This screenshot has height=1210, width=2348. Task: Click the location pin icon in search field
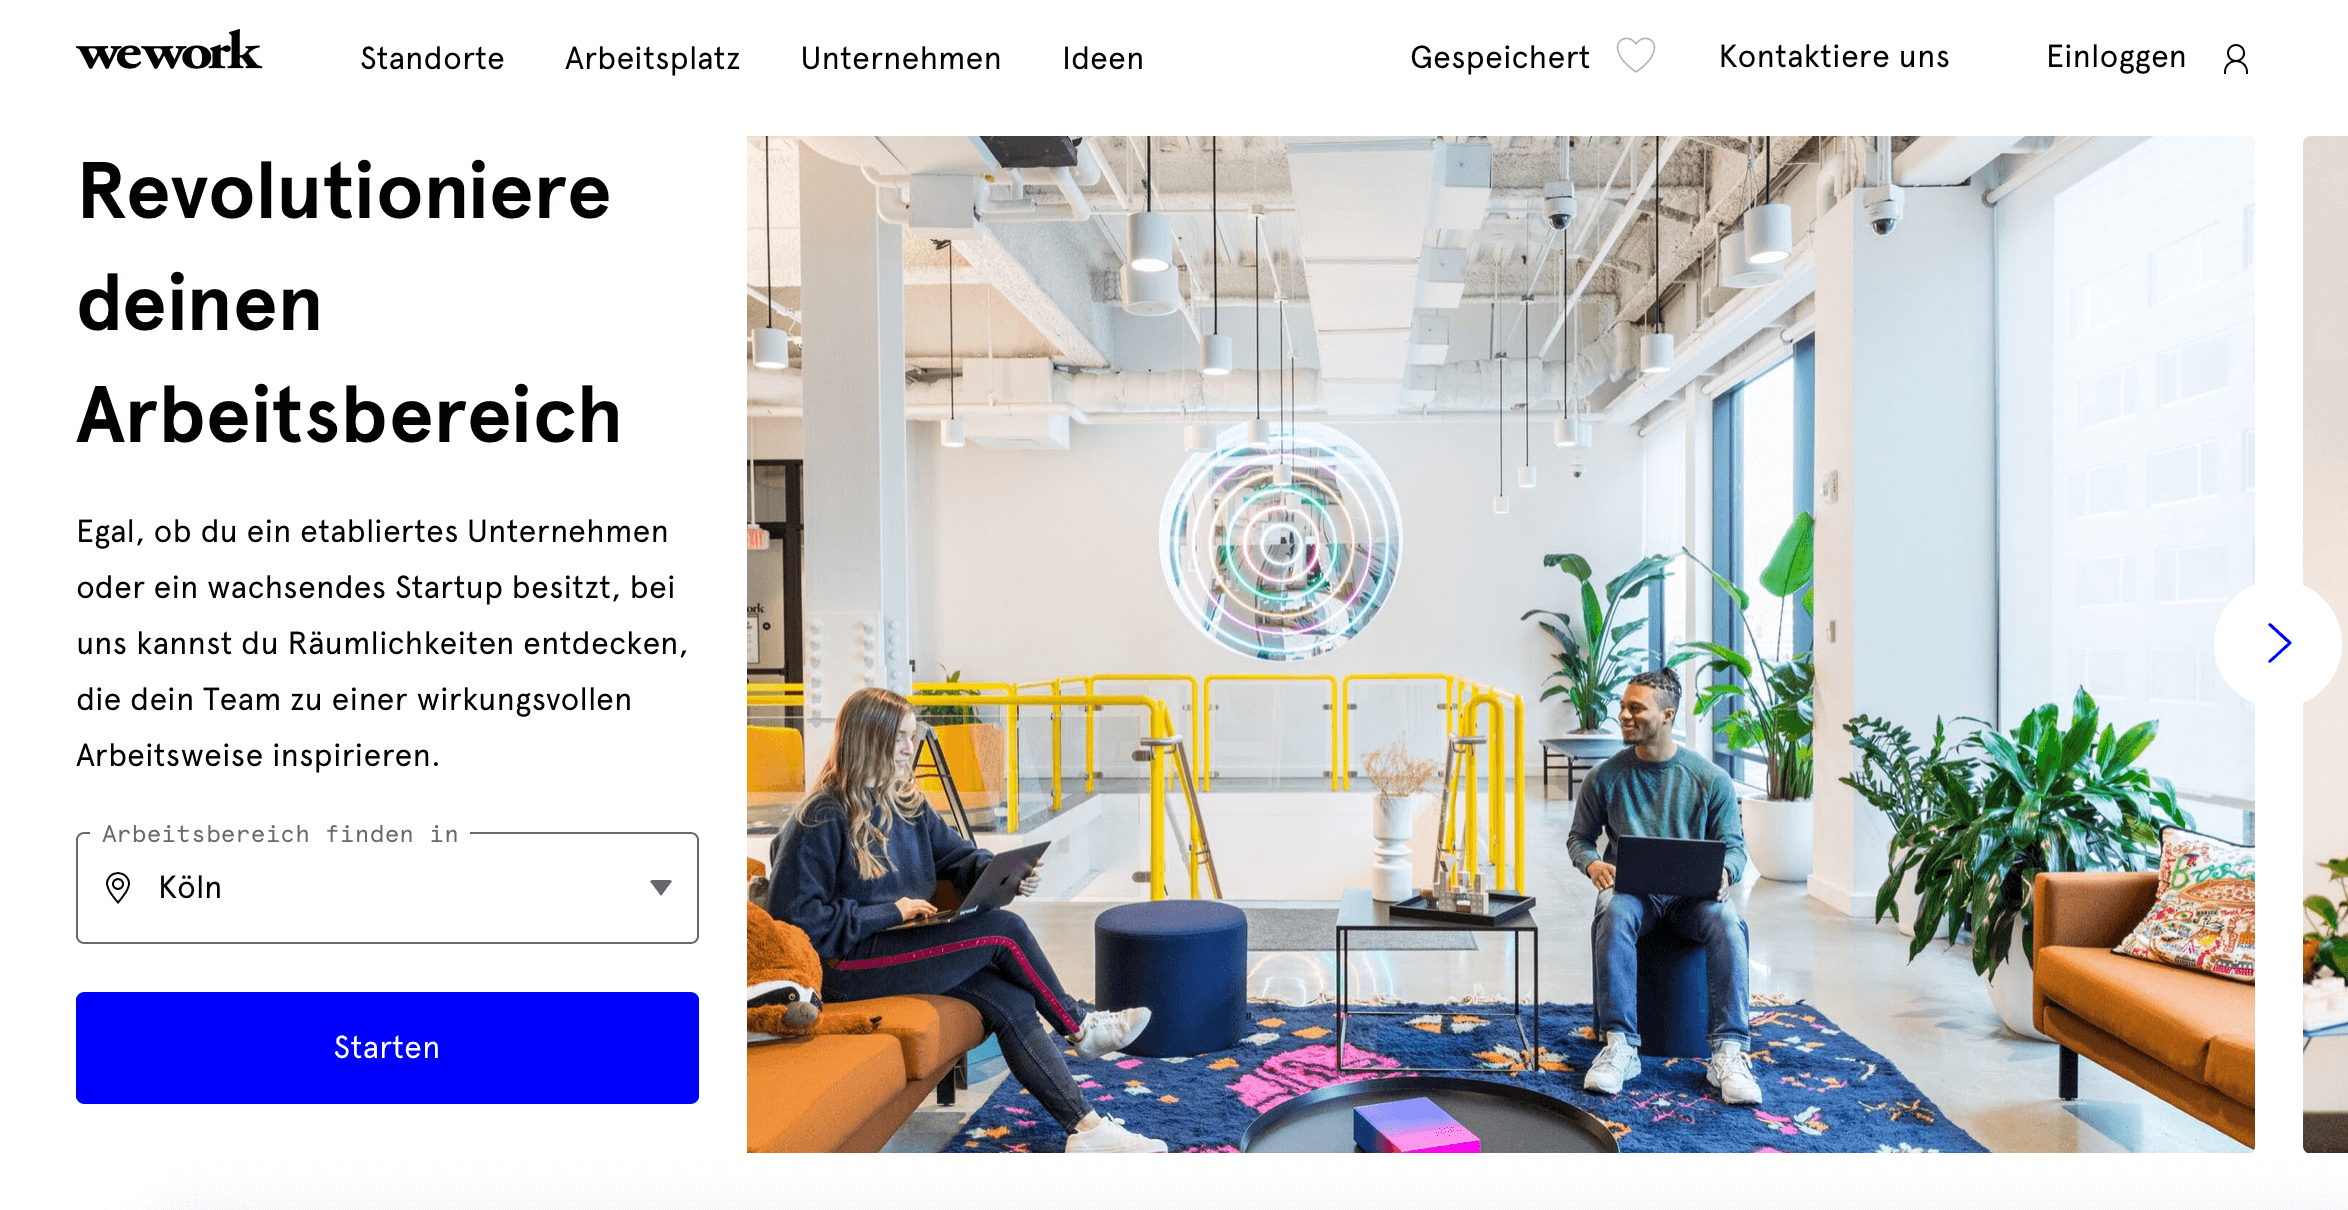(x=118, y=887)
